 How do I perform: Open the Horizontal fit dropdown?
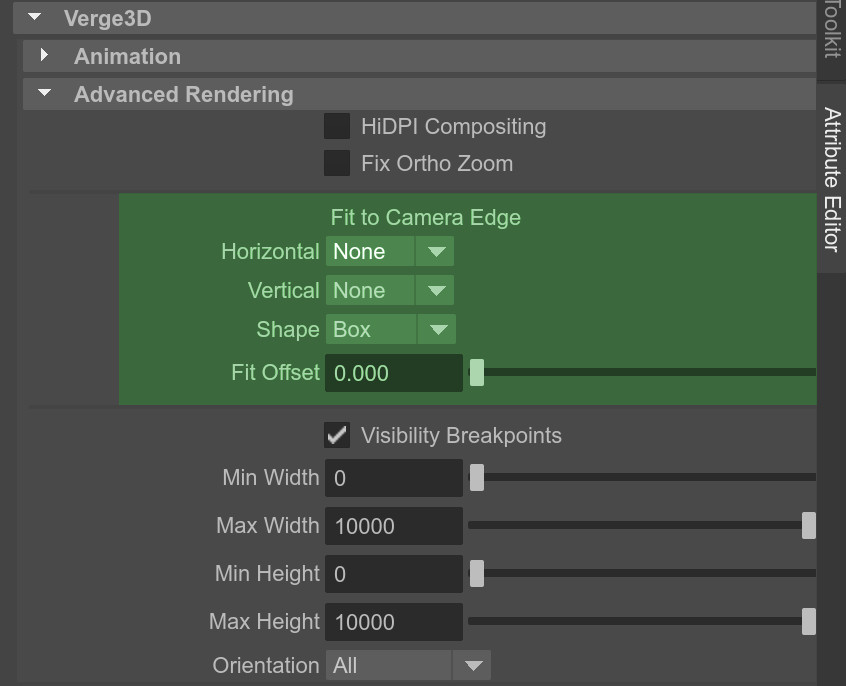390,252
